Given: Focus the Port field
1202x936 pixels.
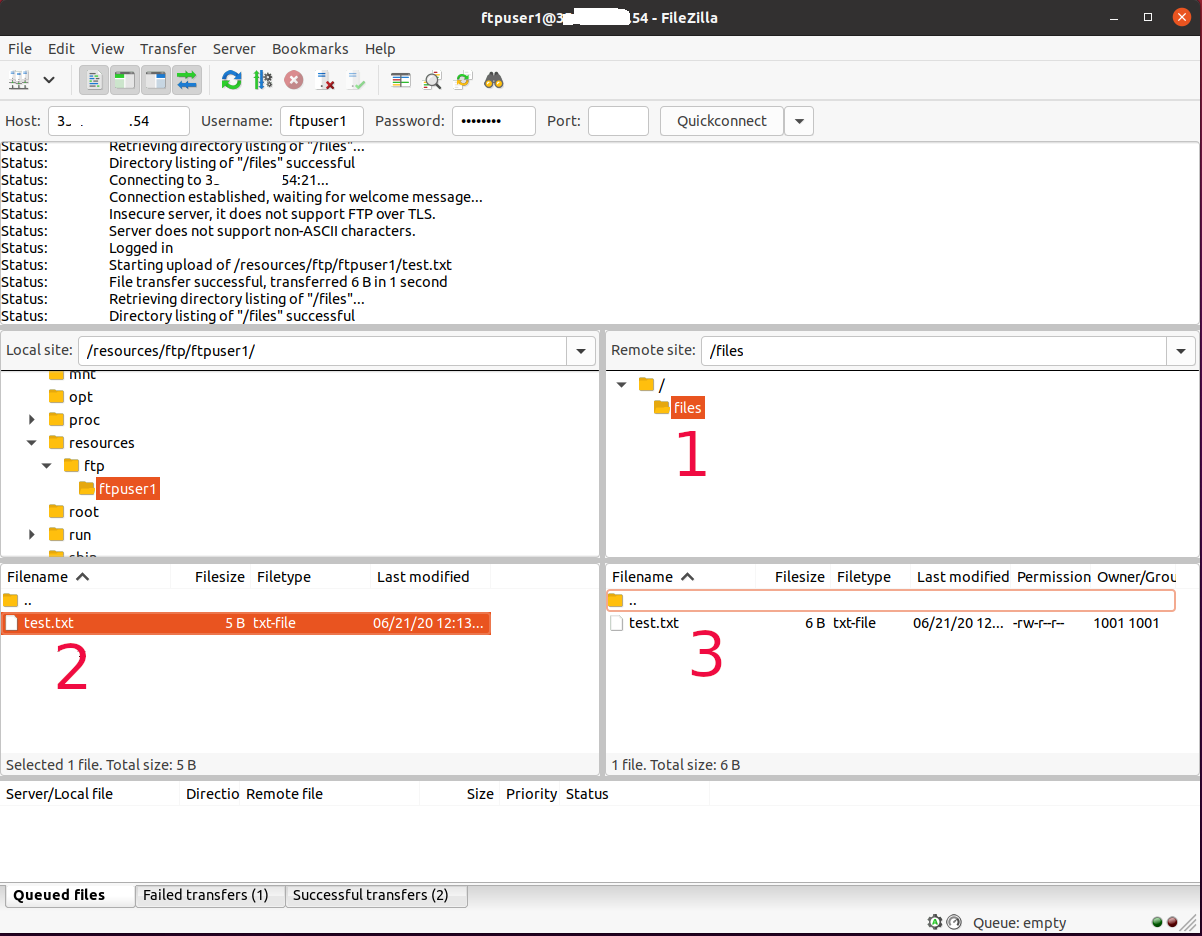Looking at the screenshot, I should coord(618,121).
